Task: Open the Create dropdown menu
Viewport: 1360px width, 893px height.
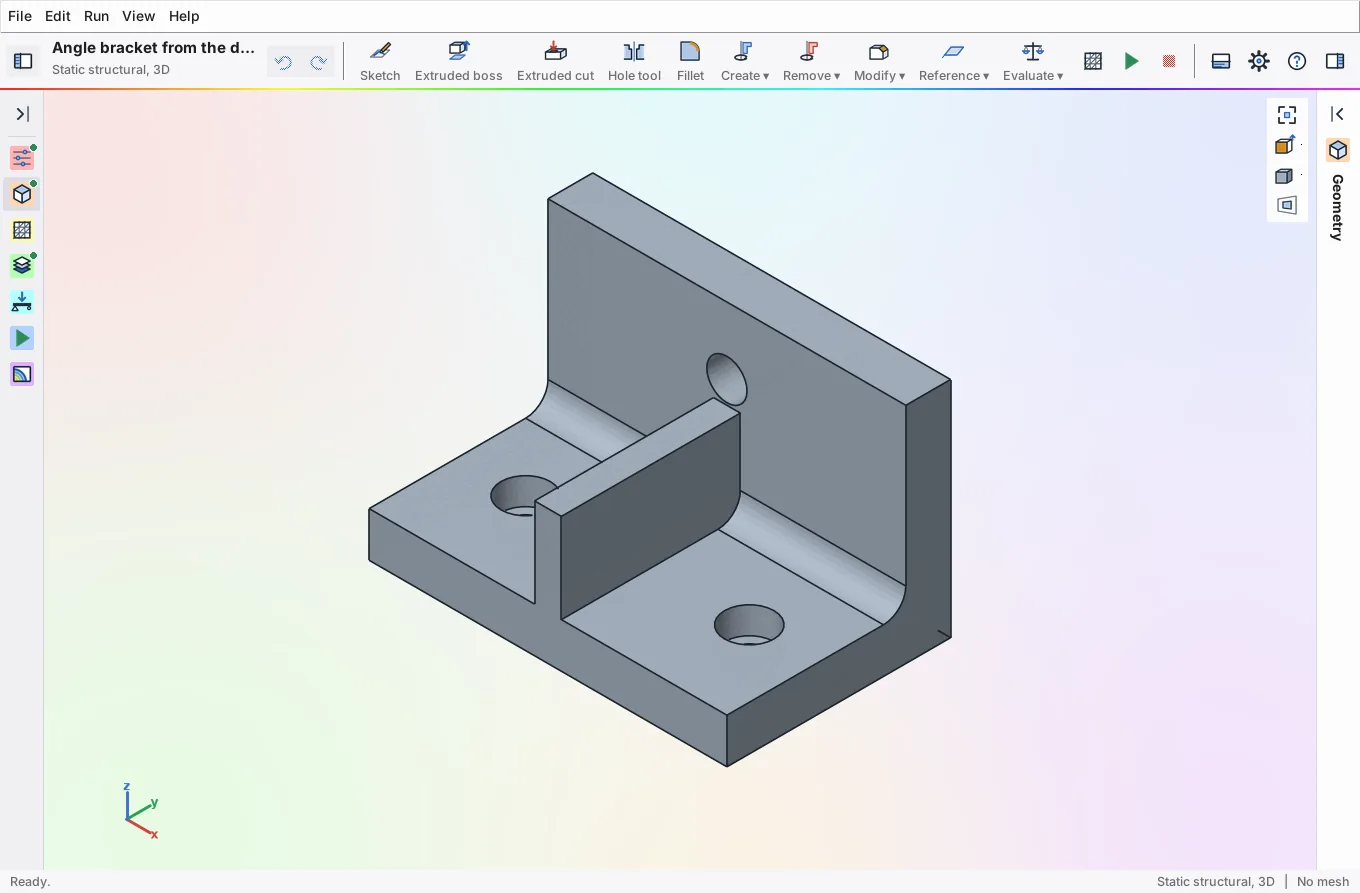Action: pos(745,61)
